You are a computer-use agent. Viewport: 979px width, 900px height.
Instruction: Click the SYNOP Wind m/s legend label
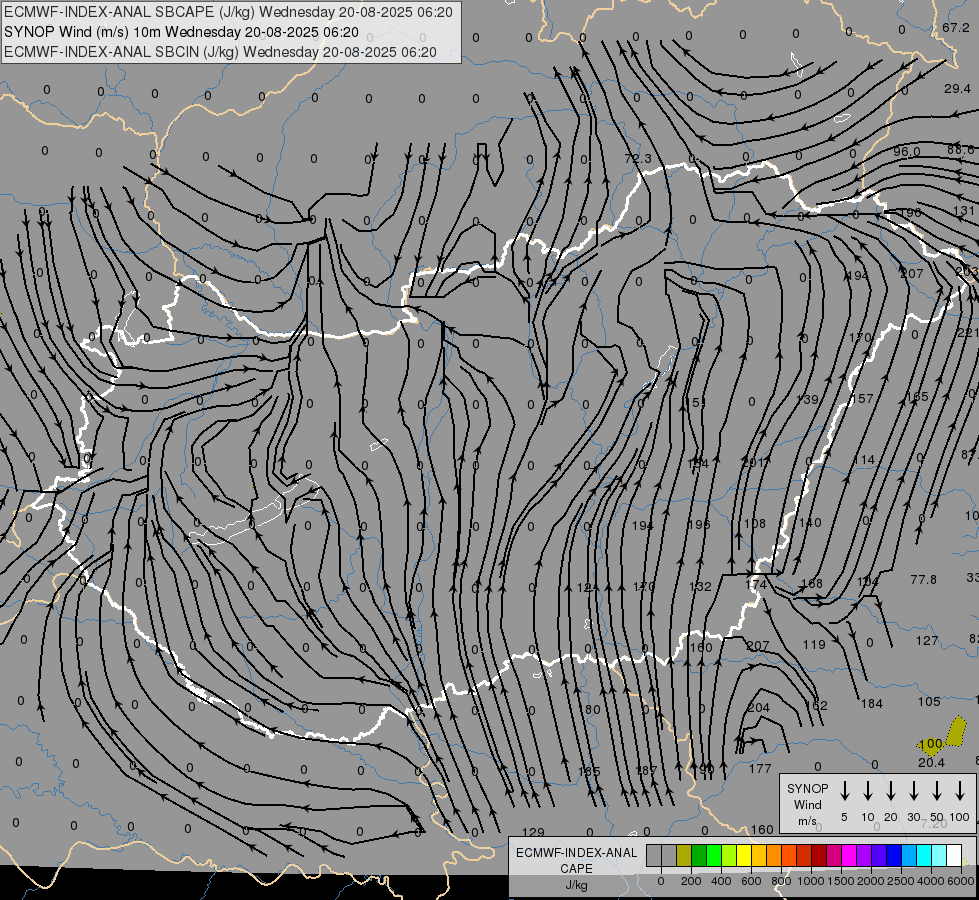coord(807,804)
